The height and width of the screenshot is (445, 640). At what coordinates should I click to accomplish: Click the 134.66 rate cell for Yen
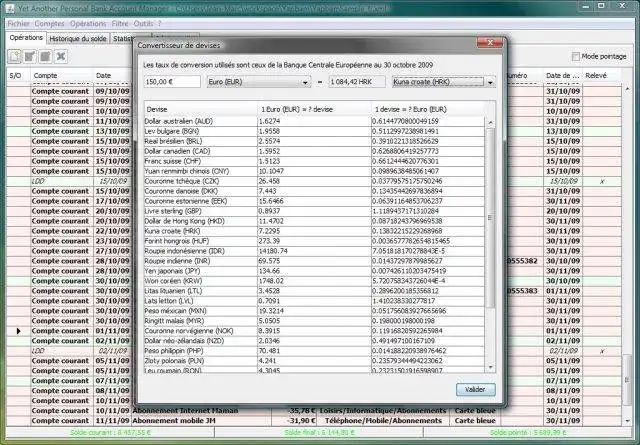tap(314, 271)
